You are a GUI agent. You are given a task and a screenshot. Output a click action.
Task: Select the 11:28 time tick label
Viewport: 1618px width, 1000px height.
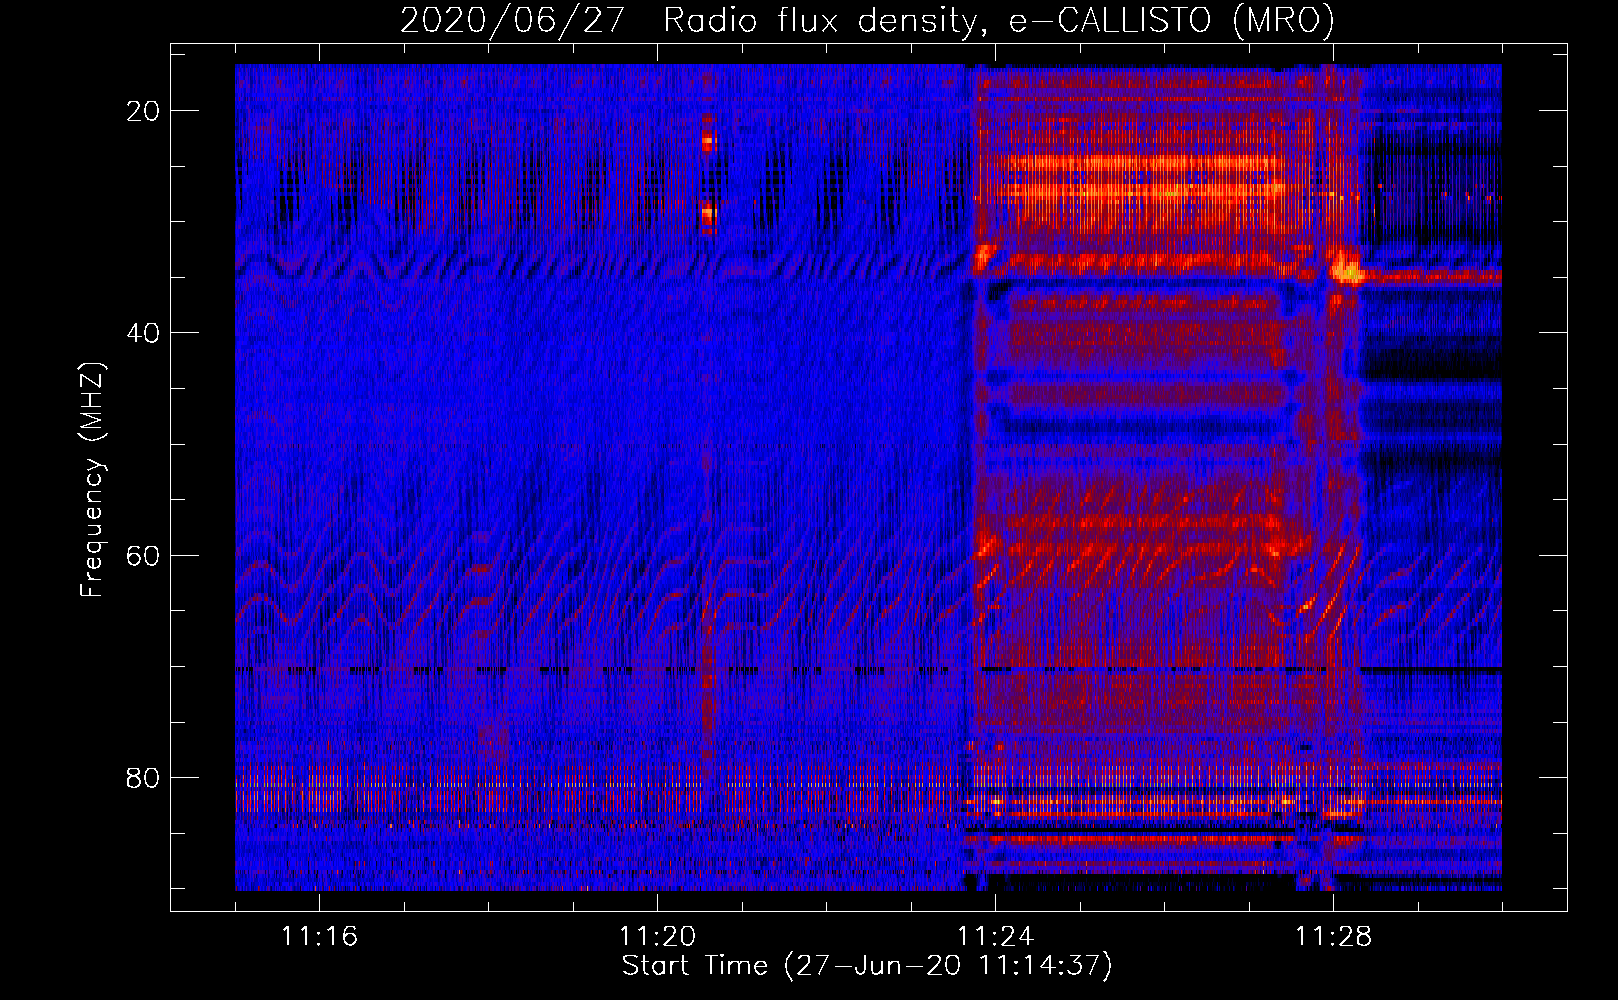tap(1333, 936)
